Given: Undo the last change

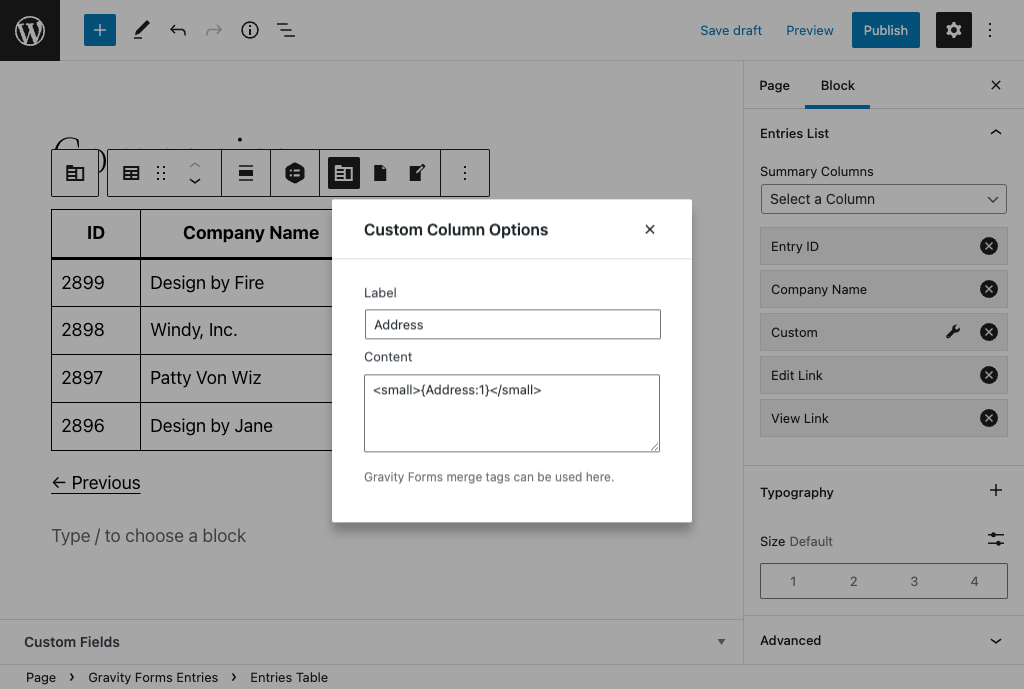Looking at the screenshot, I should coord(178,30).
